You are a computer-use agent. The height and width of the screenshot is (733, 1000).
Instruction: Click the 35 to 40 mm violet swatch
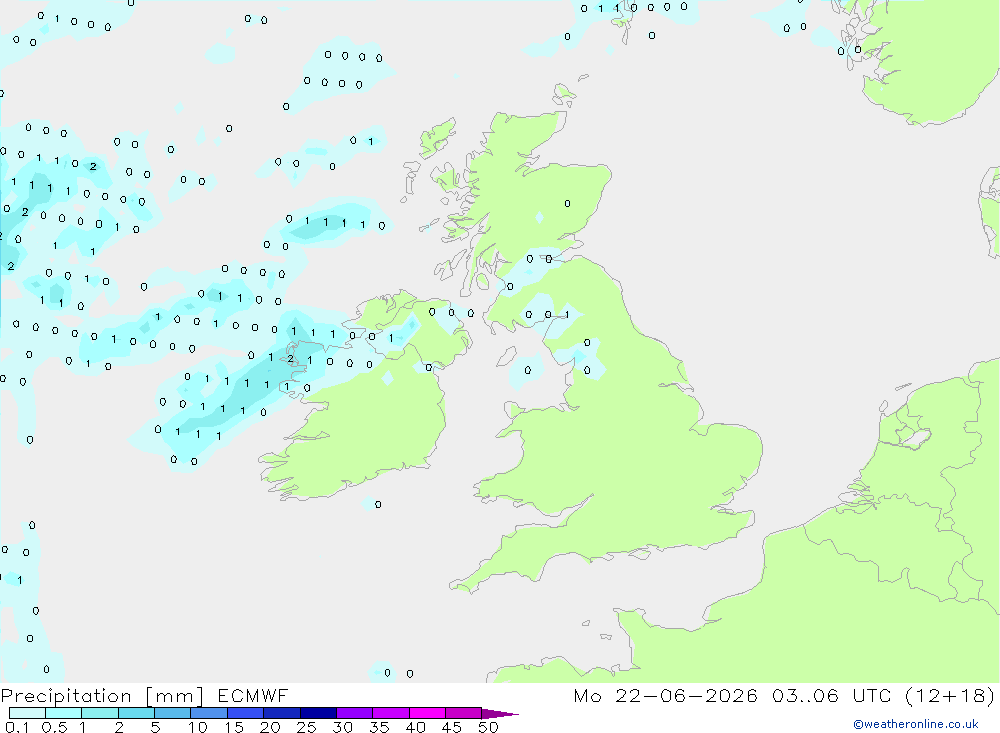391,713
